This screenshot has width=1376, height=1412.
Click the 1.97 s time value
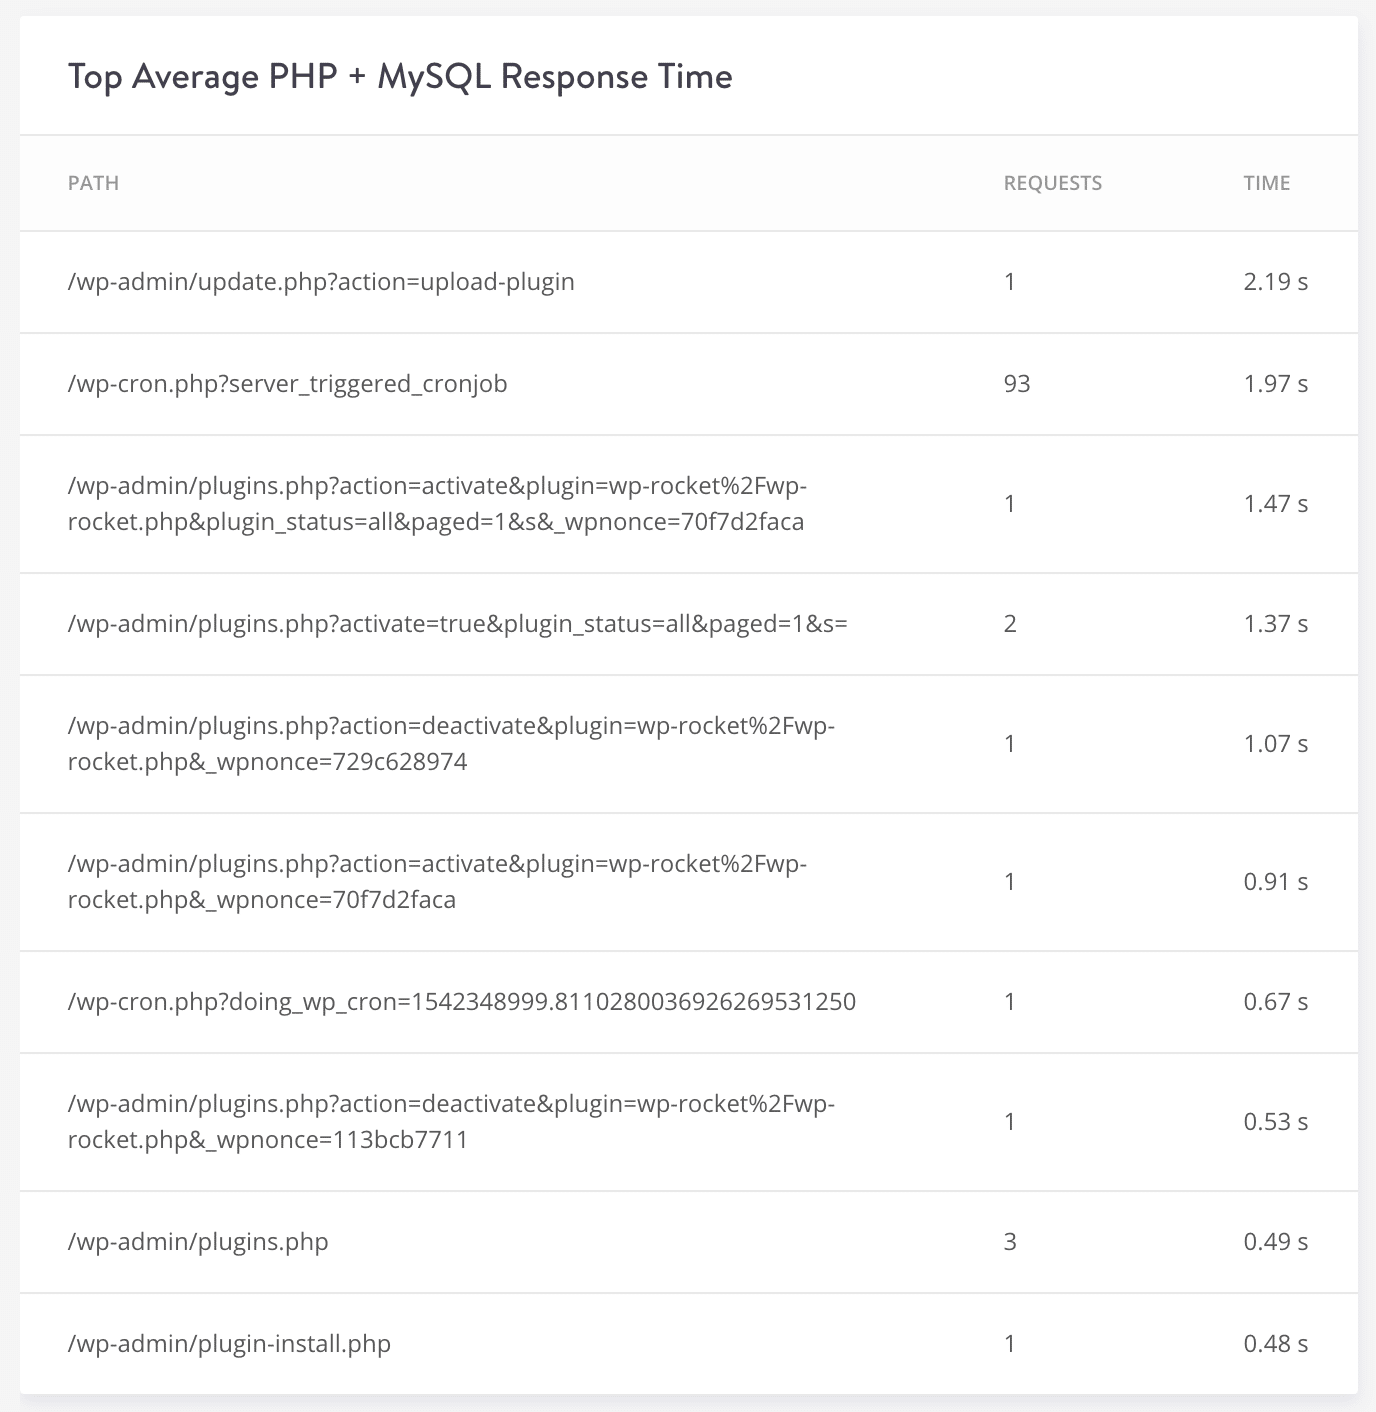[1275, 384]
